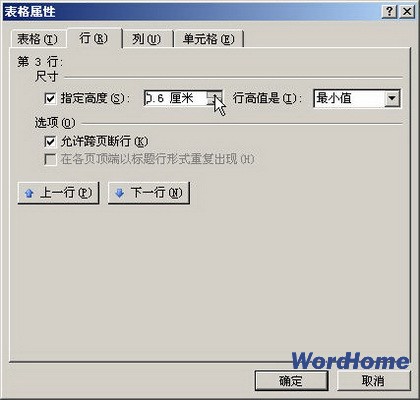Go to next row with 下一行 button
The width and height of the screenshot is (420, 400).
pyautogui.click(x=149, y=193)
